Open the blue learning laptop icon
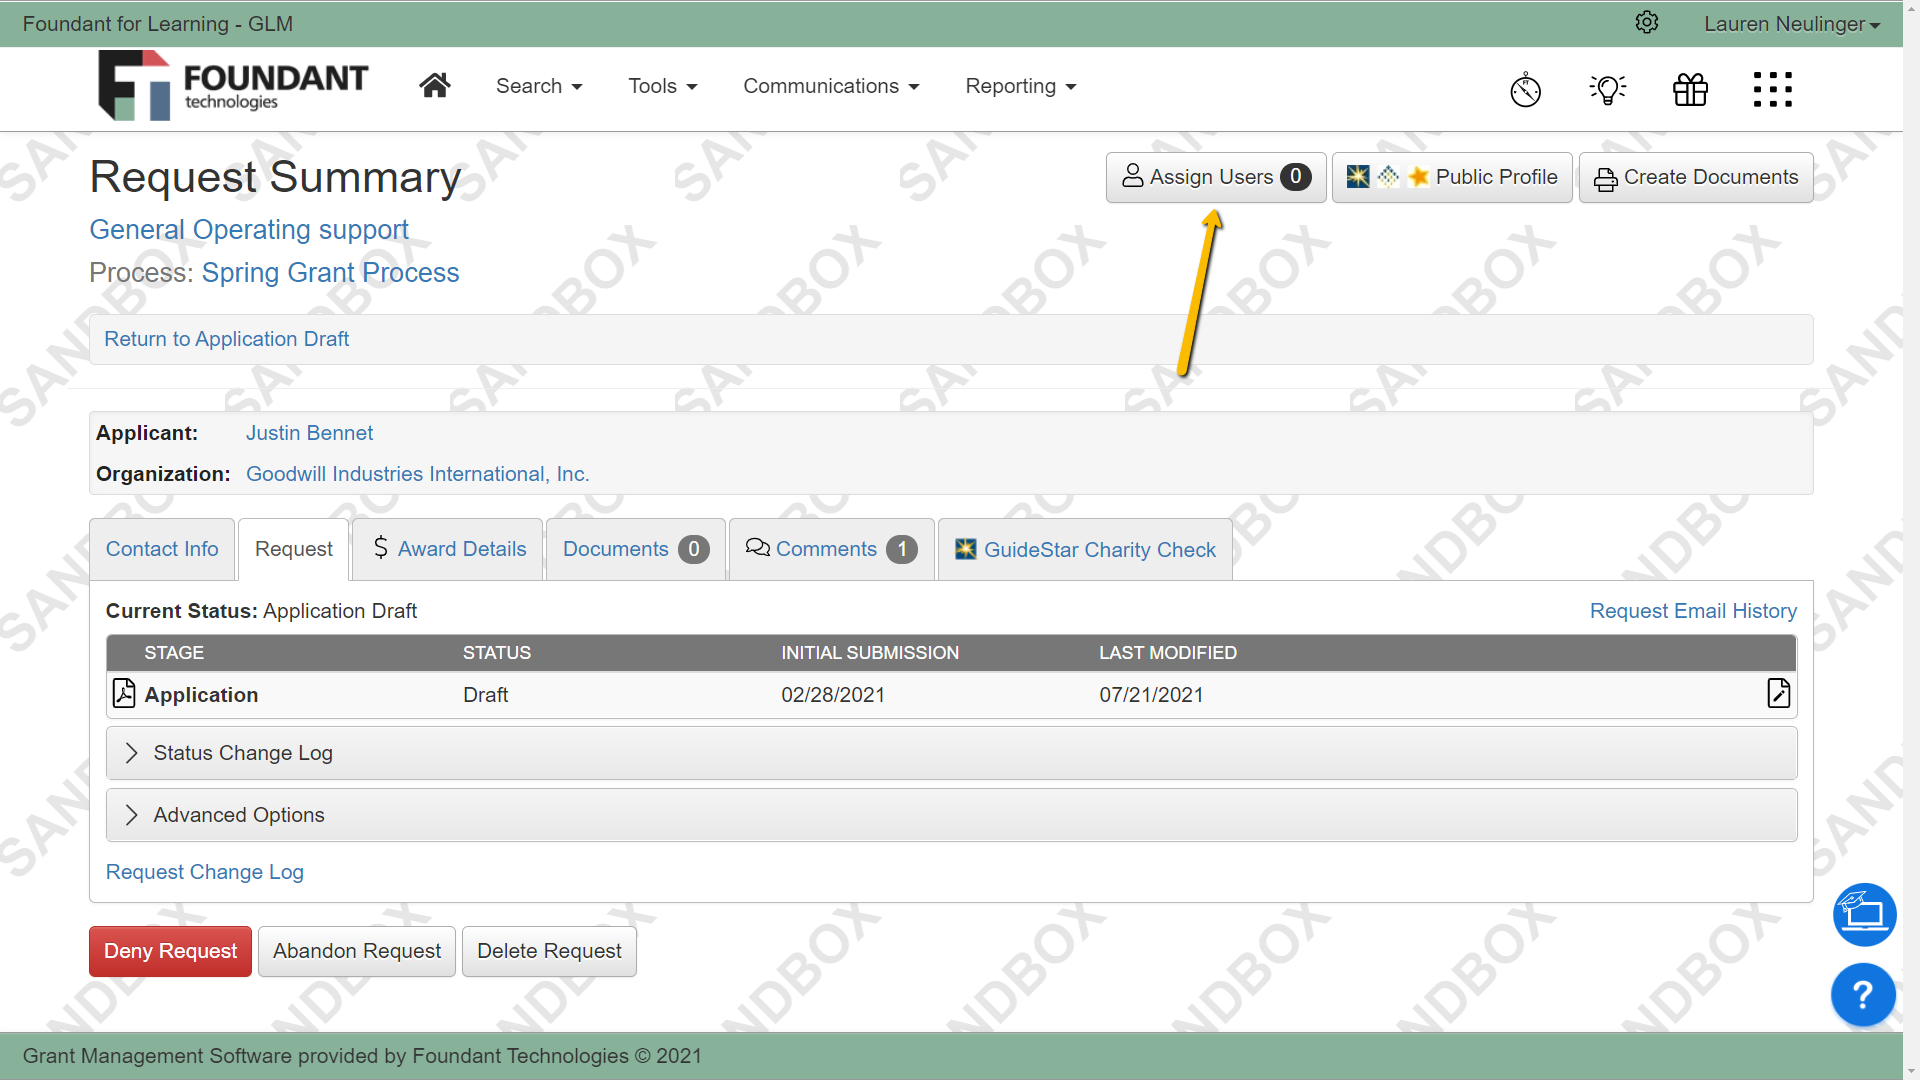This screenshot has height=1080, width=1920. tap(1864, 914)
